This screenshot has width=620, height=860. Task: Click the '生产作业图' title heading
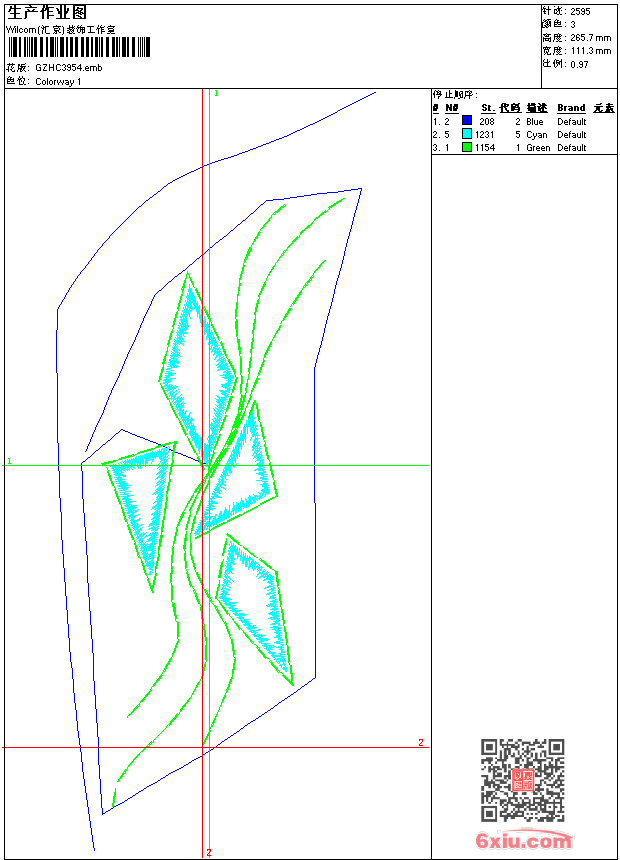[x=47, y=13]
